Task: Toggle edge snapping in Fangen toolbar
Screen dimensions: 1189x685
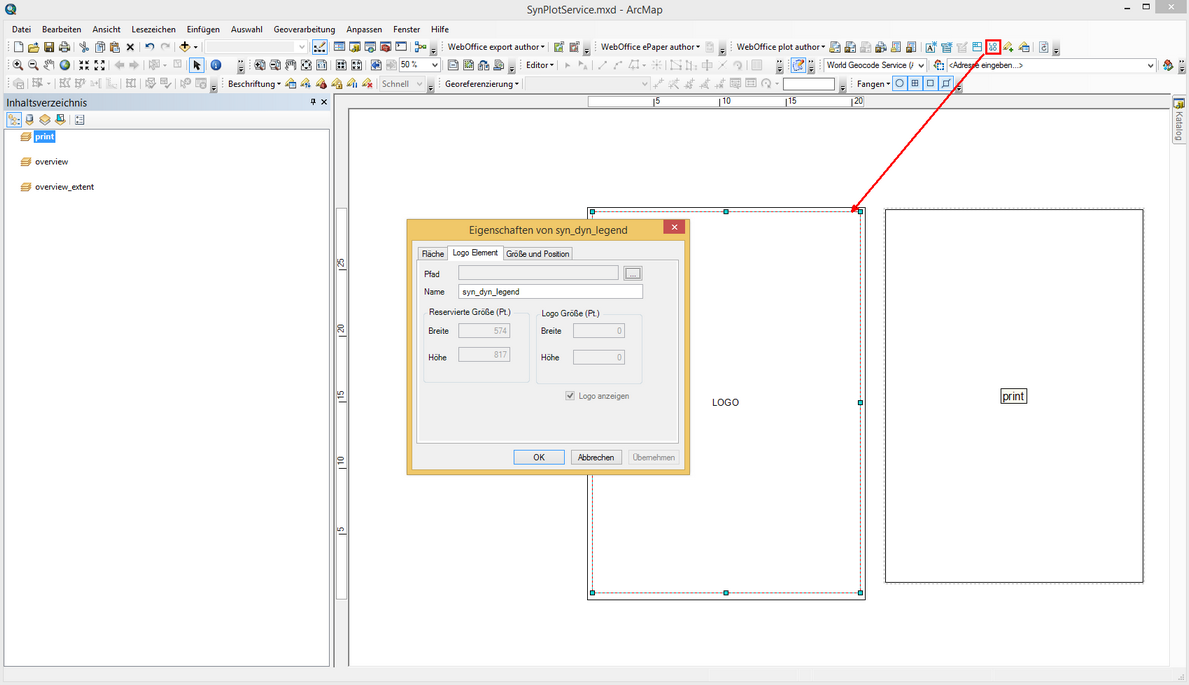Action: [945, 84]
